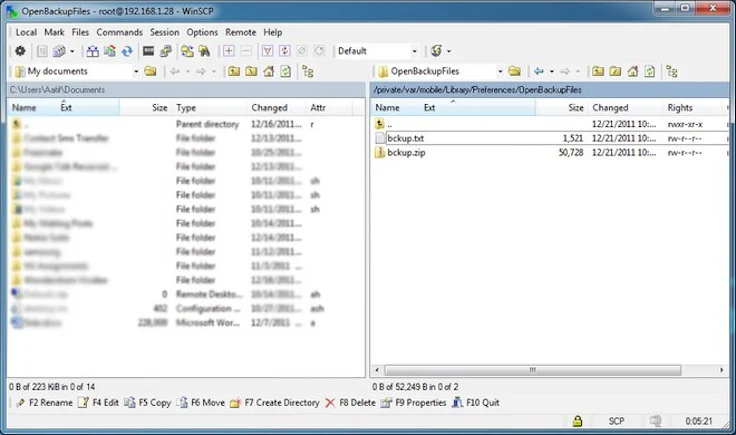Sort remote panel by Changed column
The image size is (736, 435).
click(x=625, y=107)
